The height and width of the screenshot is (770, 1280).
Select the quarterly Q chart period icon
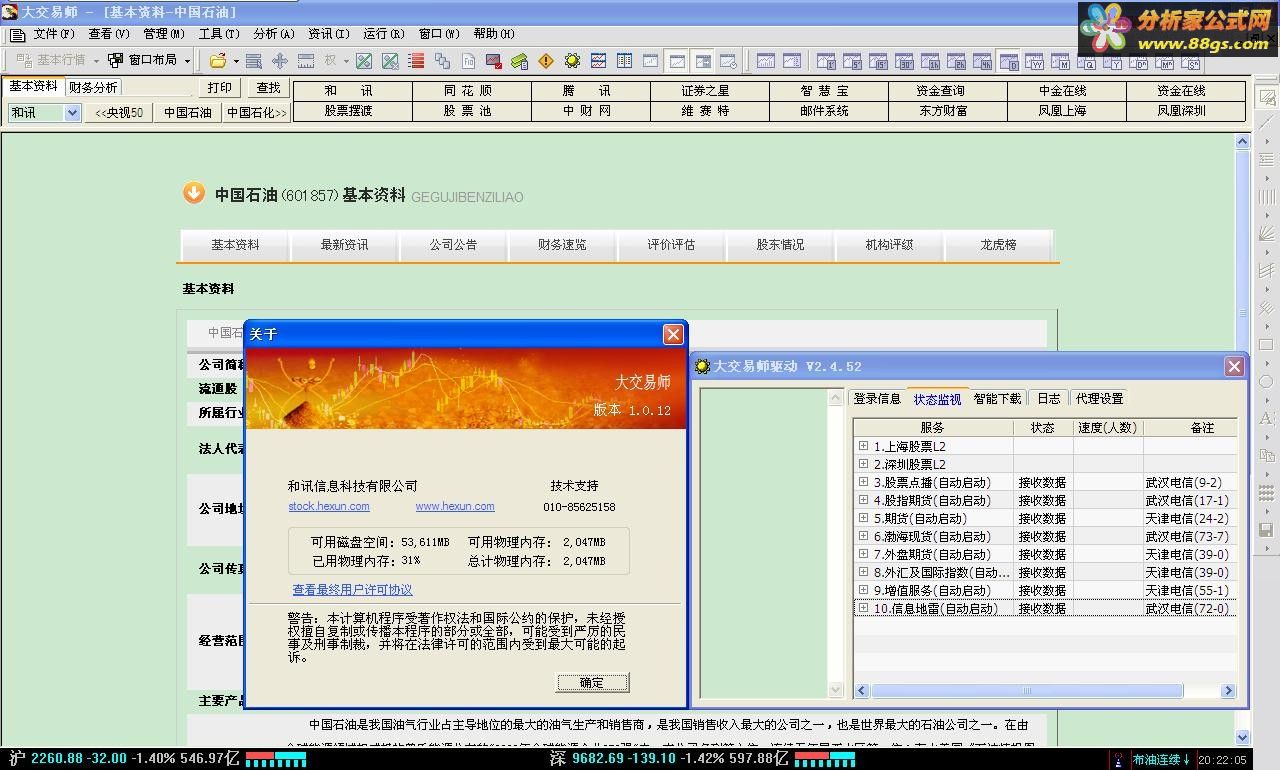[x=1086, y=61]
